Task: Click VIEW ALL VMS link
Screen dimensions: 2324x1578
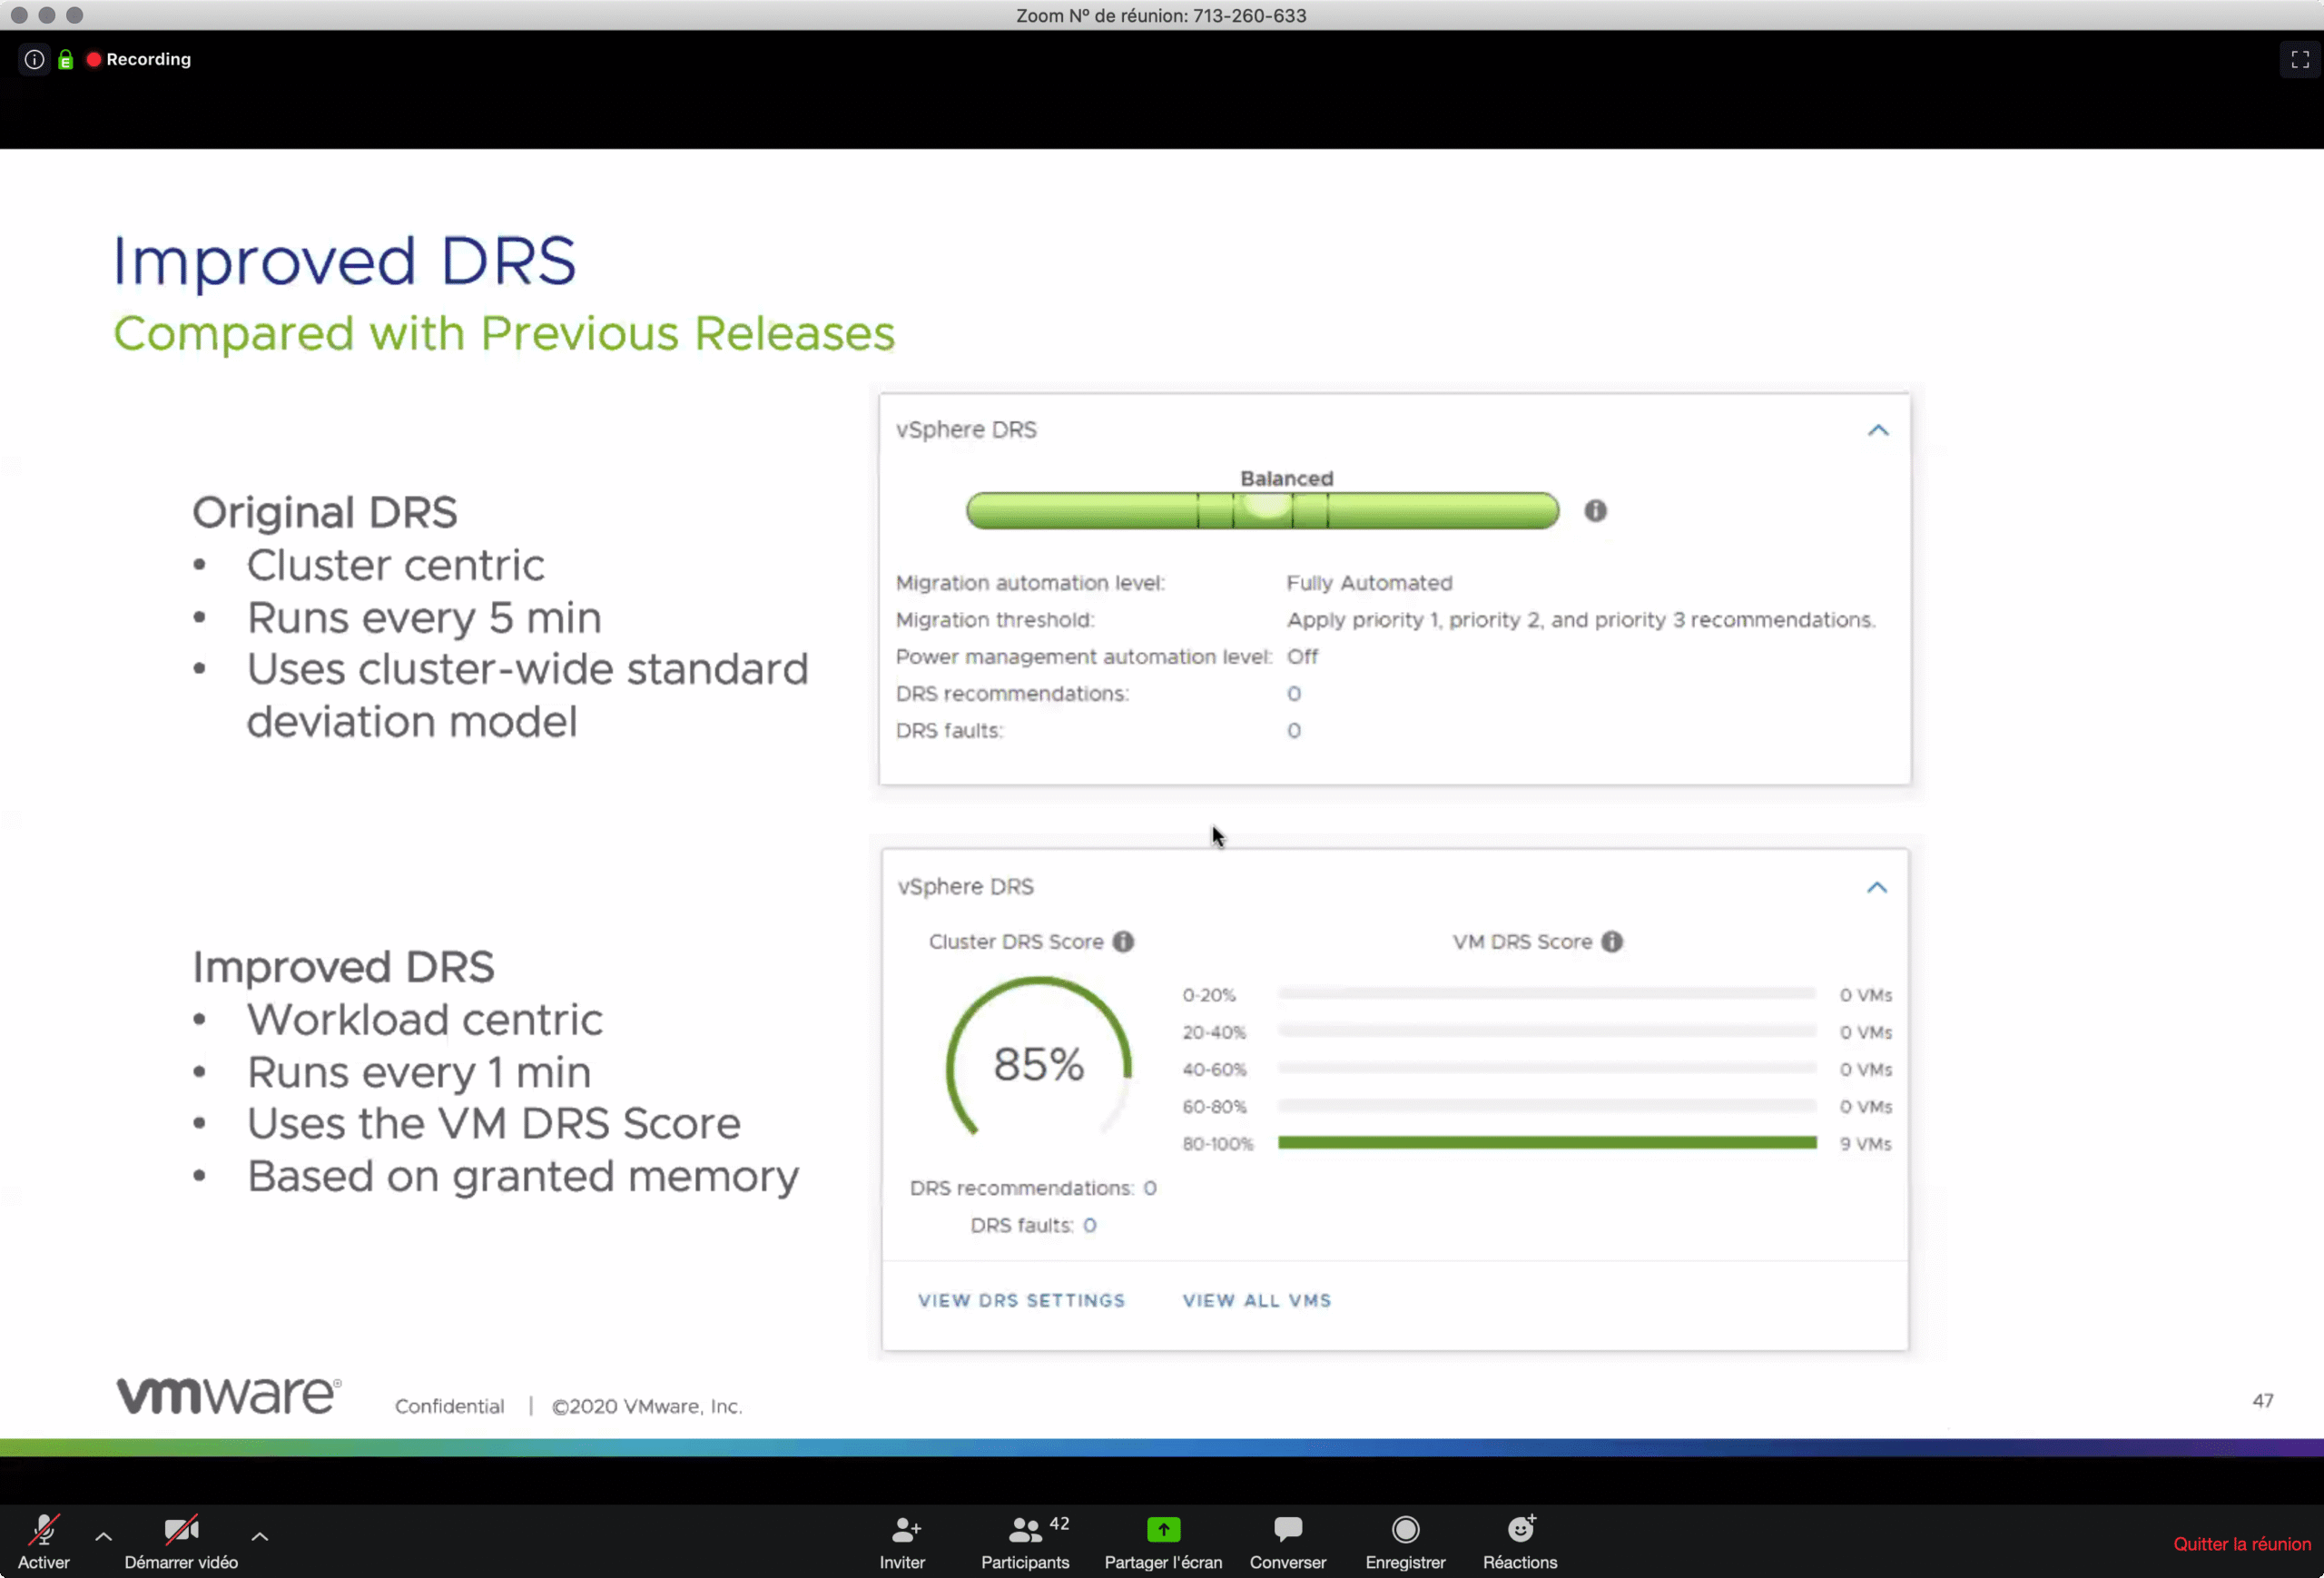Action: pos(1257,1300)
